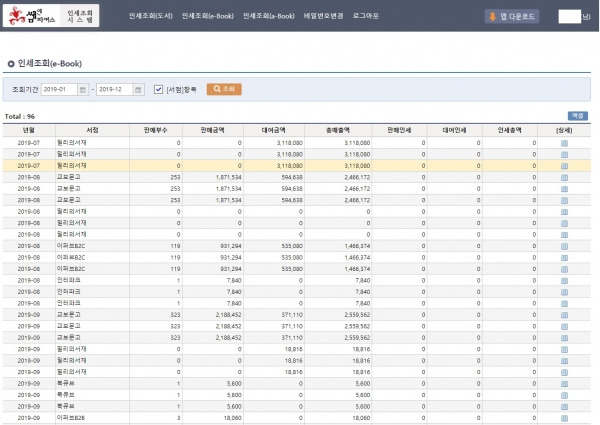Click the start date input field

pos(59,90)
